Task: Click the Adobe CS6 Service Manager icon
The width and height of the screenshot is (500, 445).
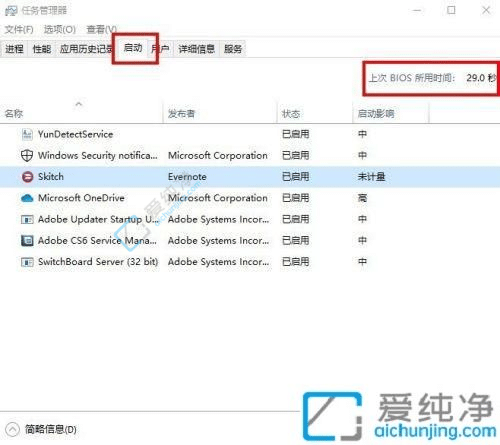Action: click(27, 241)
